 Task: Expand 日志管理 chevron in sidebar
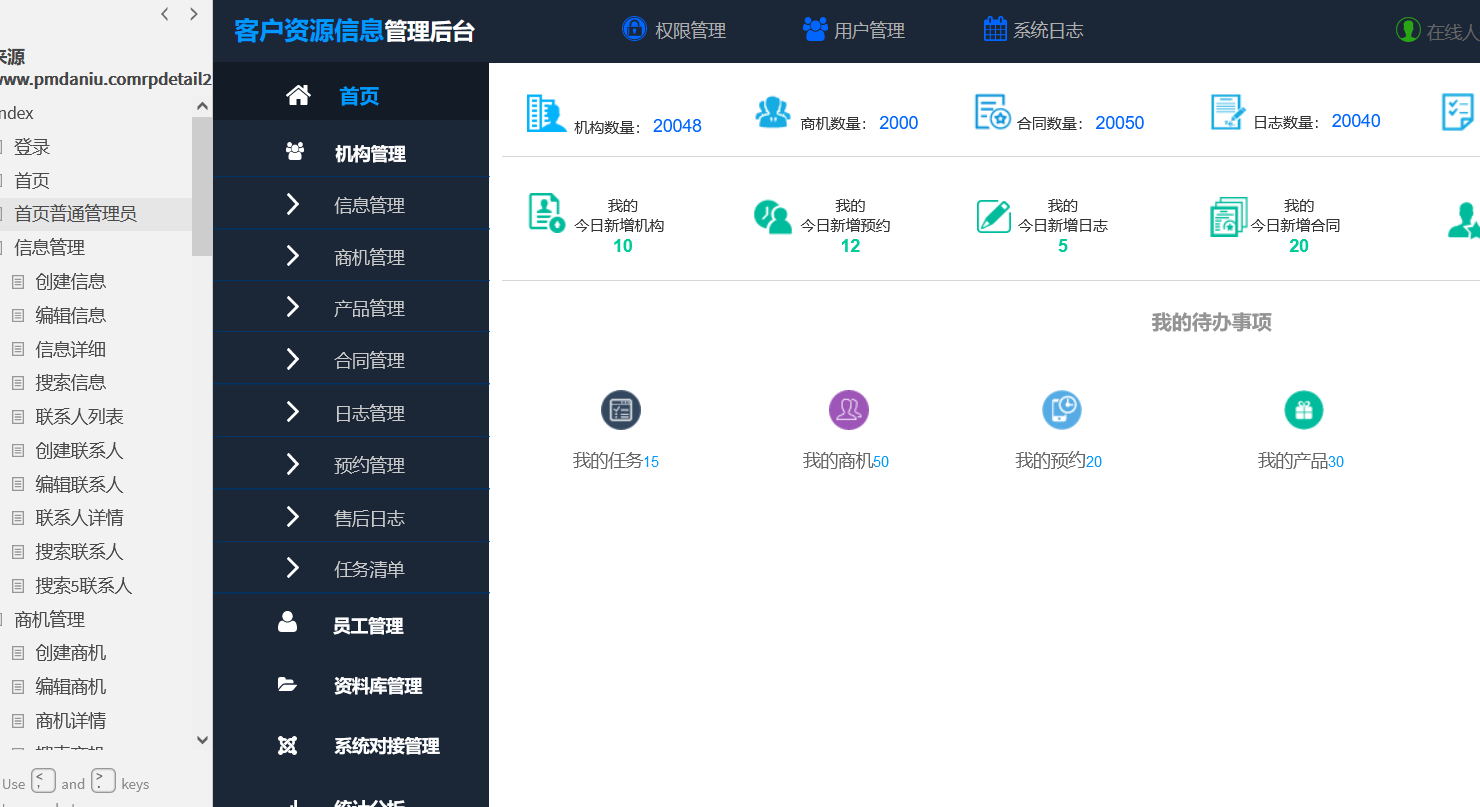tap(292, 412)
